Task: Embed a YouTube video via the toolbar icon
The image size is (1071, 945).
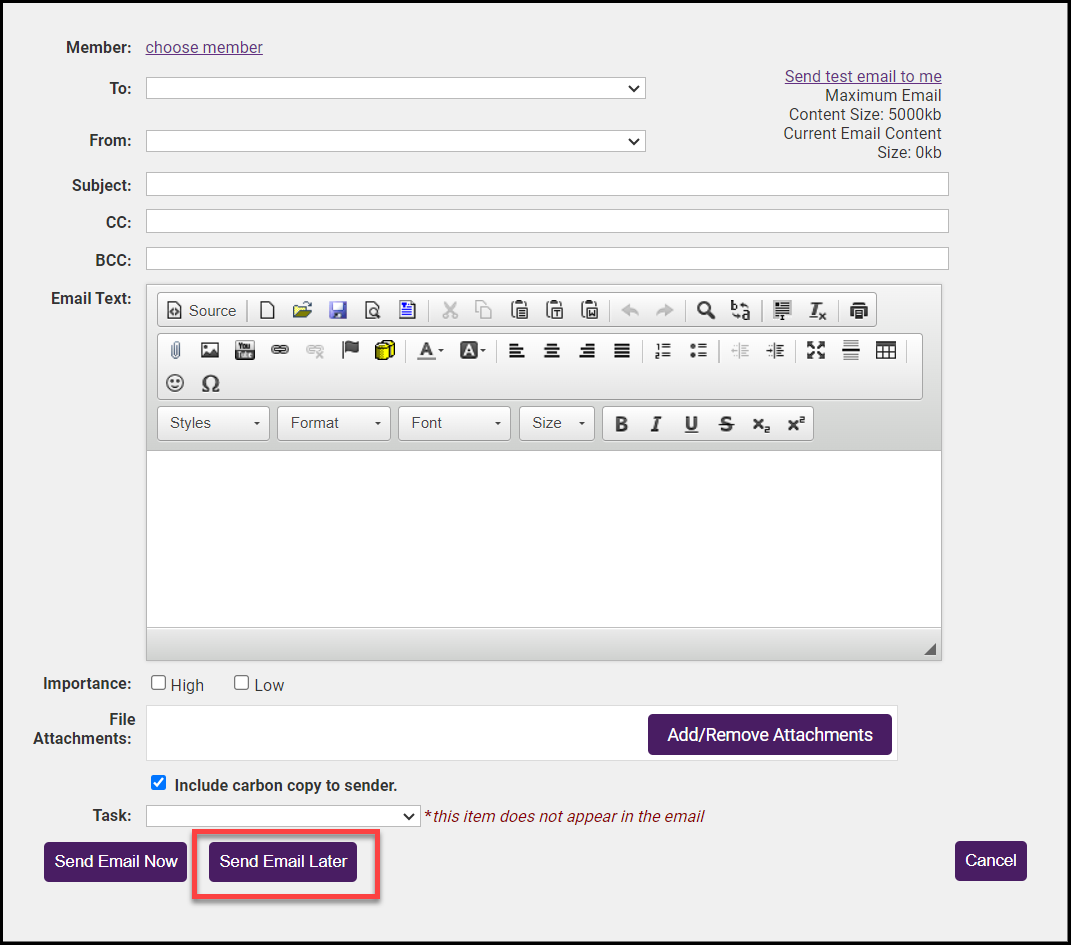Action: [x=245, y=350]
